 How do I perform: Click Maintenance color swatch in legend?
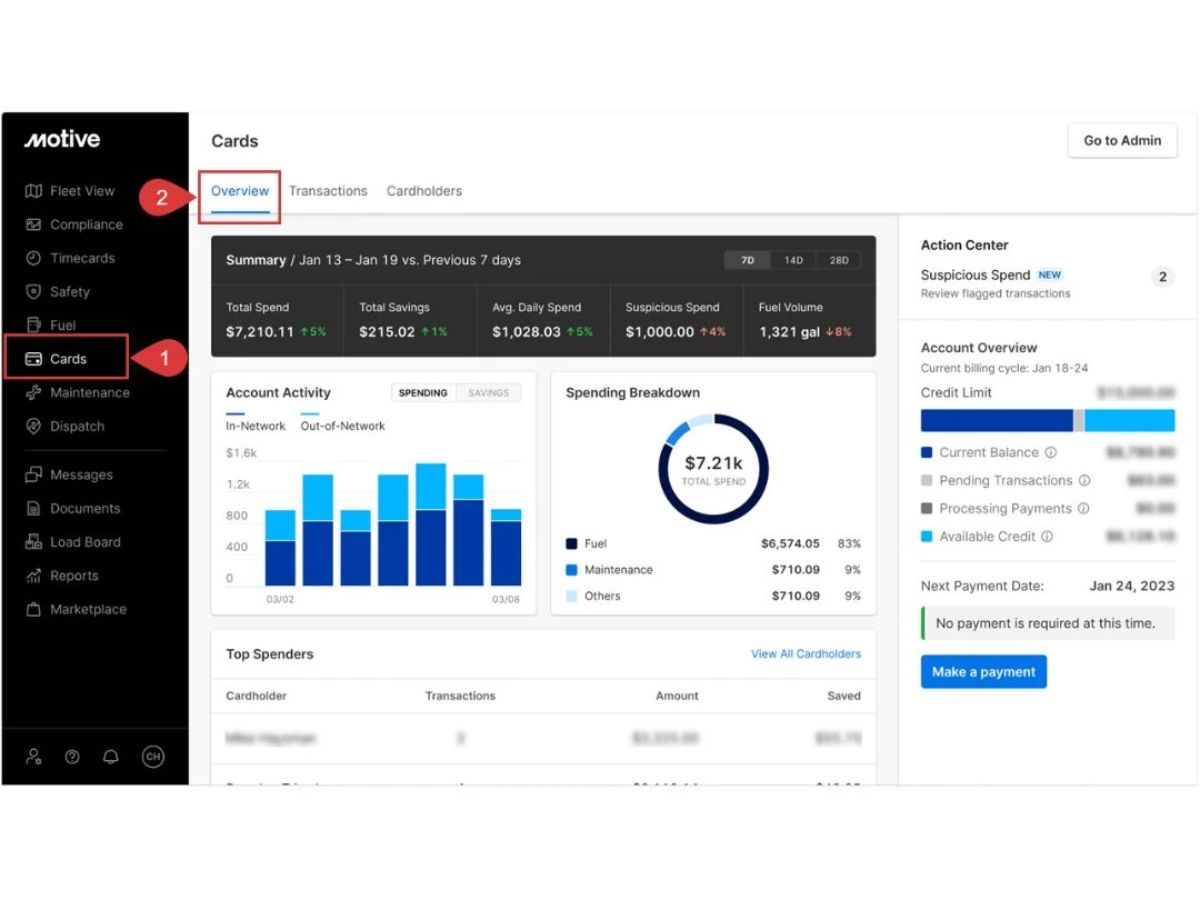[x=572, y=570]
